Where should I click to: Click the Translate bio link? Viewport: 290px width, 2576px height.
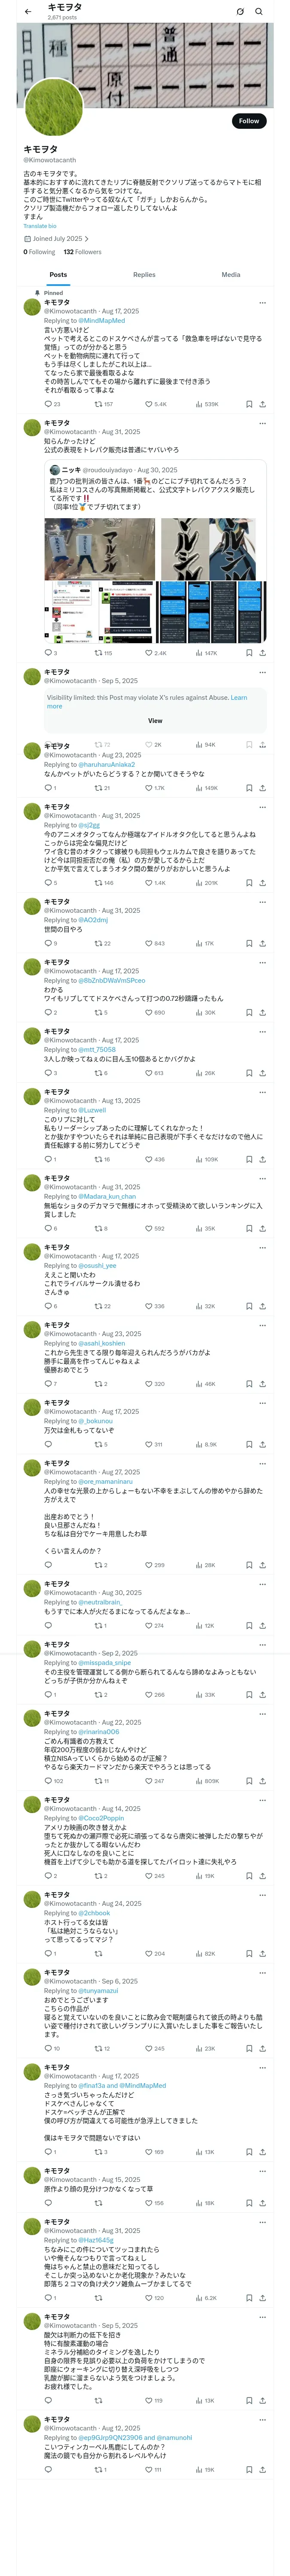[x=40, y=226]
